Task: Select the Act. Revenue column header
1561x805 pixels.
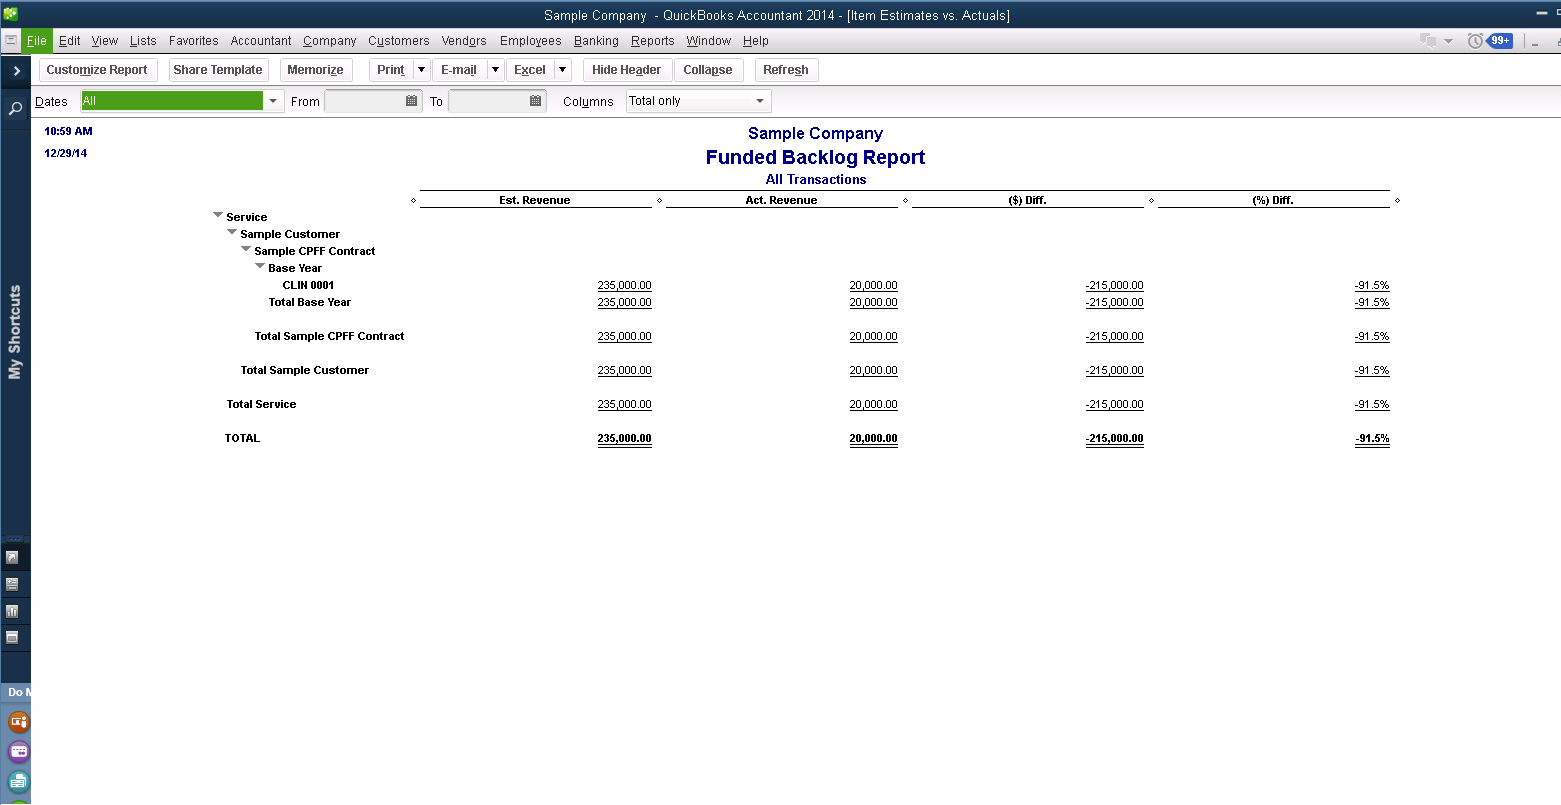Action: point(781,200)
